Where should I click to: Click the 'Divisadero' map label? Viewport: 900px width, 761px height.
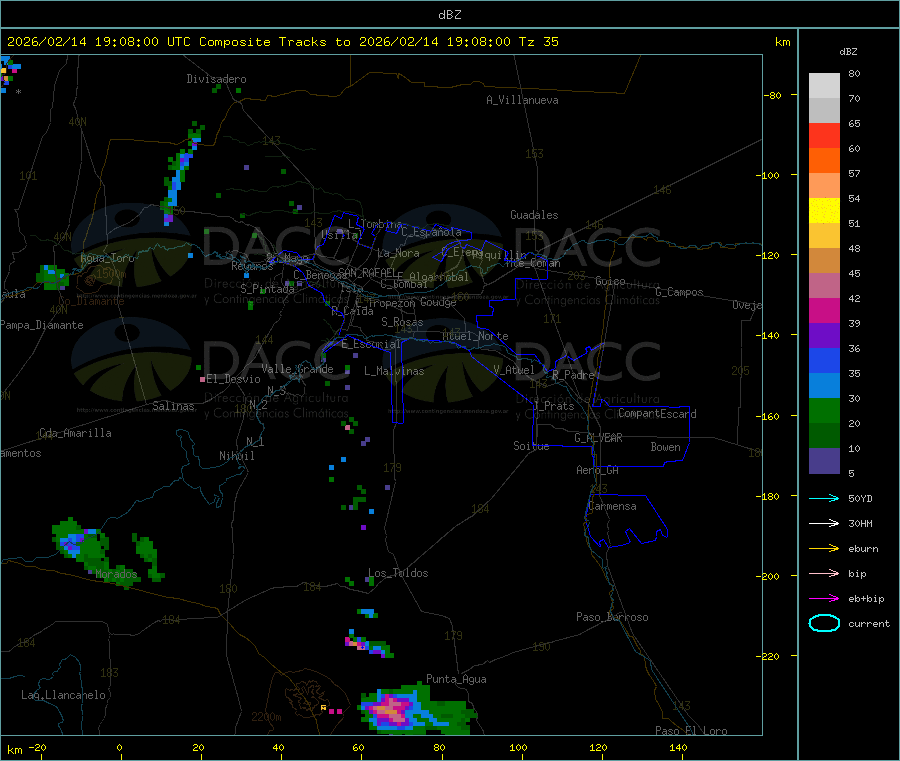click(x=216, y=79)
